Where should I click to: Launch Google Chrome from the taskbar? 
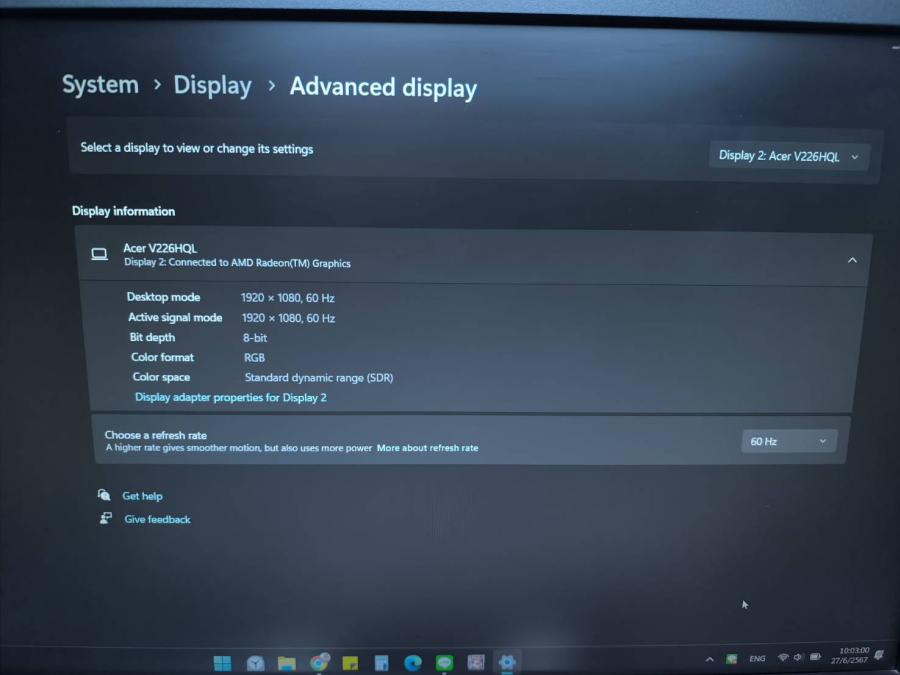point(319,662)
